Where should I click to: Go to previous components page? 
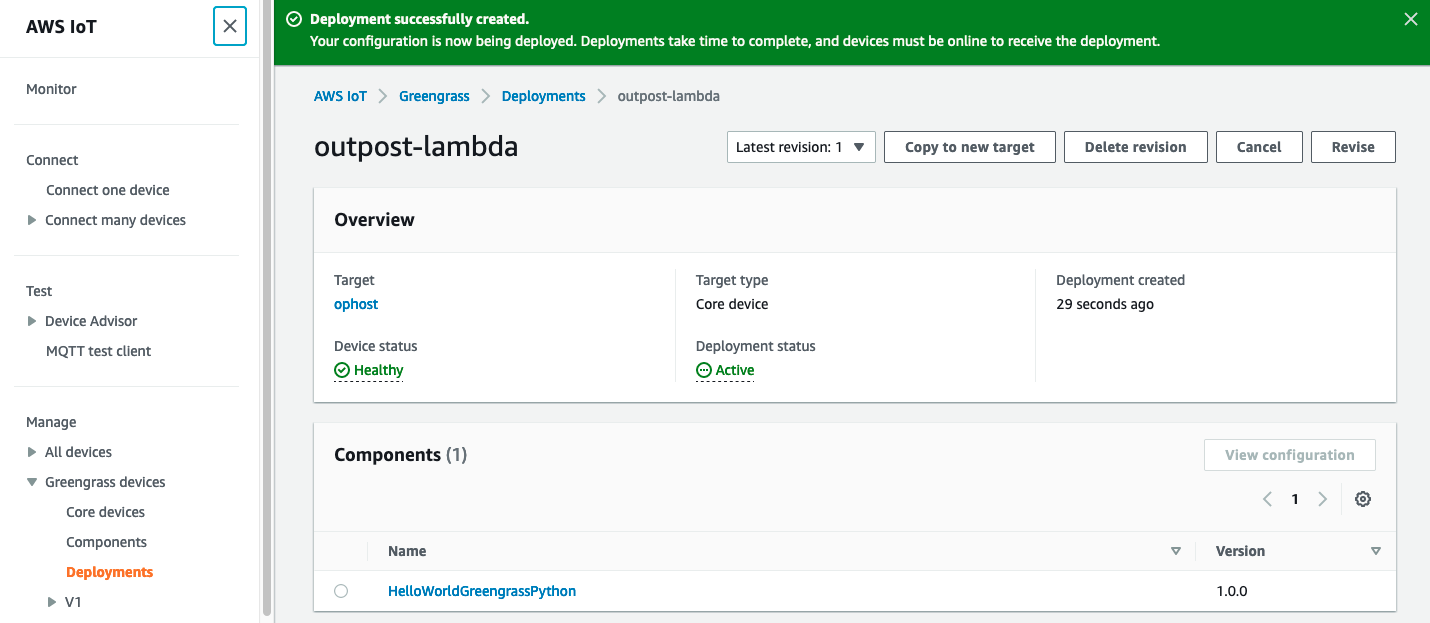coord(1267,499)
